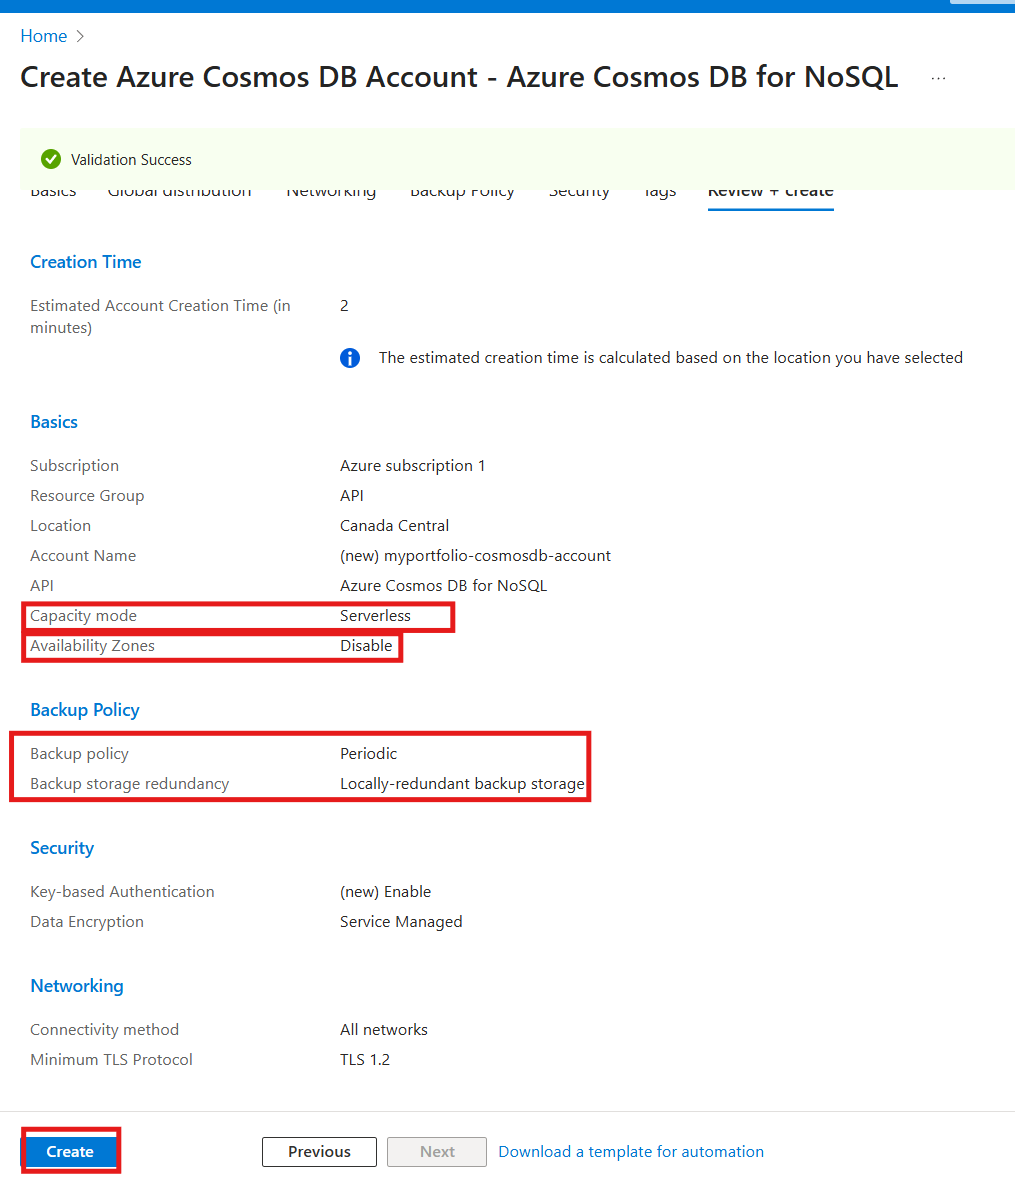Select the Review + create tab
Viewport: 1015px width, 1178px height.
(770, 190)
